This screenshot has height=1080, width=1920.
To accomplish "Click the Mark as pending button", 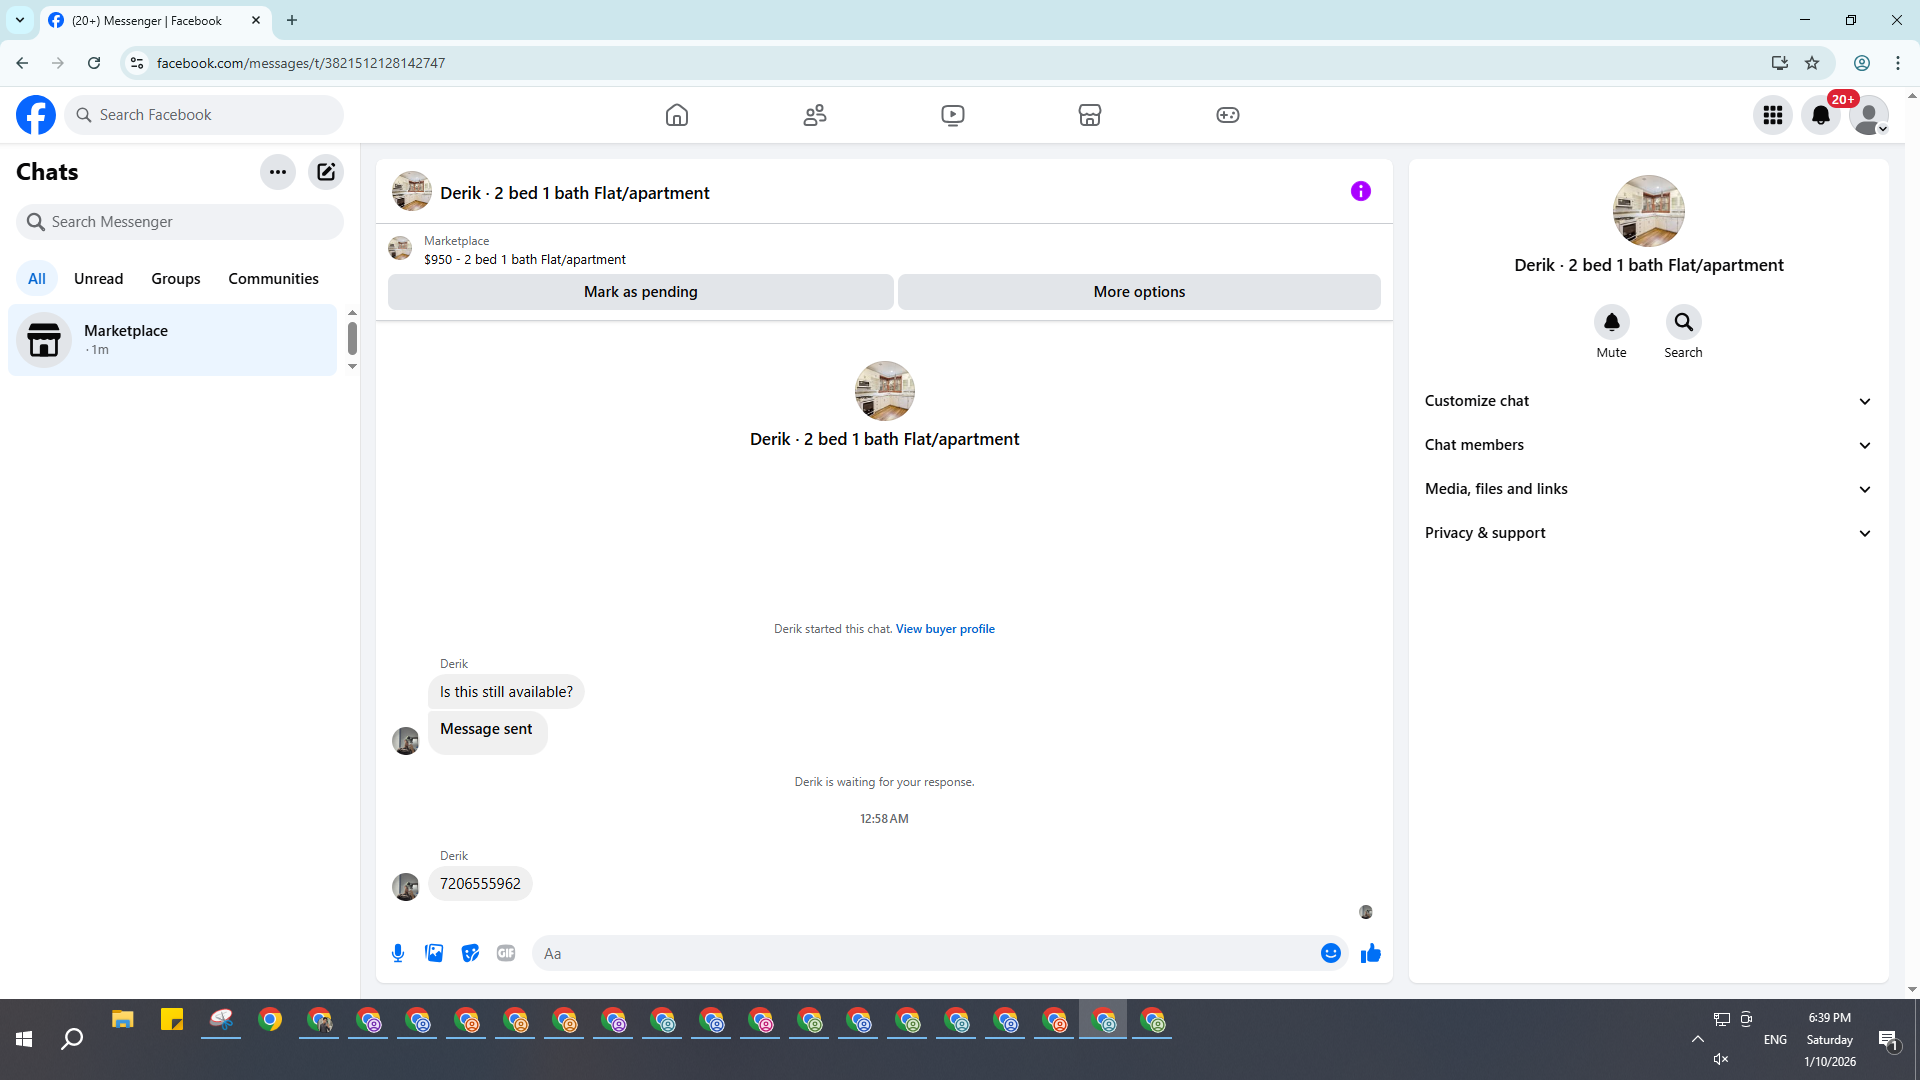I will click(x=641, y=292).
